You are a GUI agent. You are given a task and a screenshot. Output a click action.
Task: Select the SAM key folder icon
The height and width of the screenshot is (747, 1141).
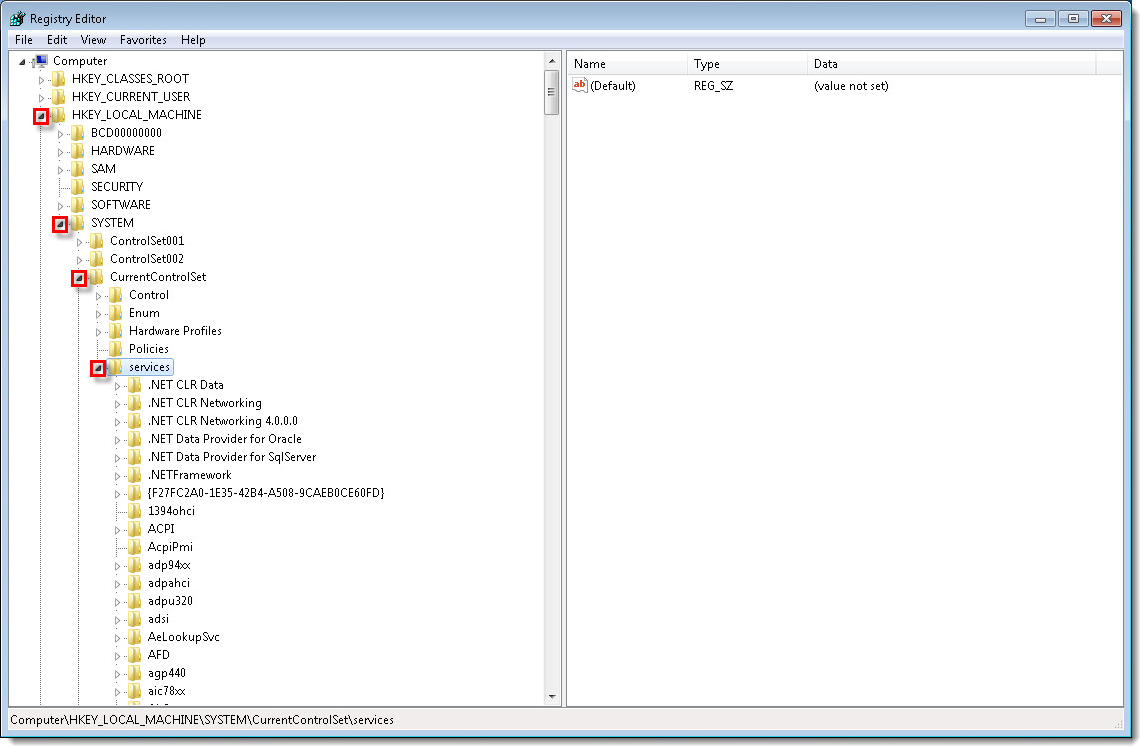click(78, 168)
